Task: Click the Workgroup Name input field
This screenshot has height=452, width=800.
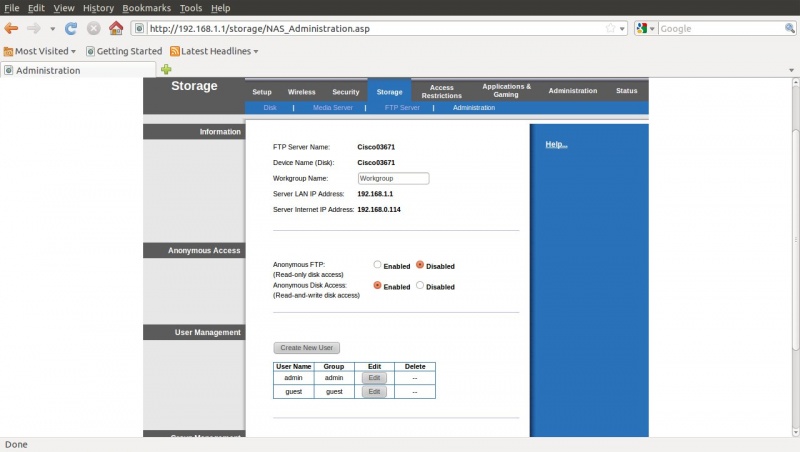Action: 393,178
